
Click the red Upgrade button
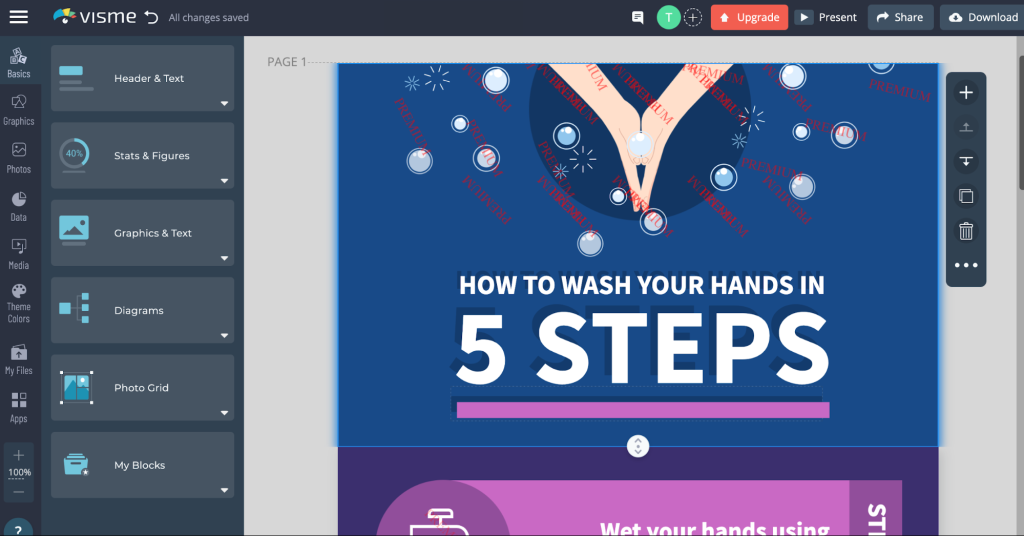click(749, 17)
